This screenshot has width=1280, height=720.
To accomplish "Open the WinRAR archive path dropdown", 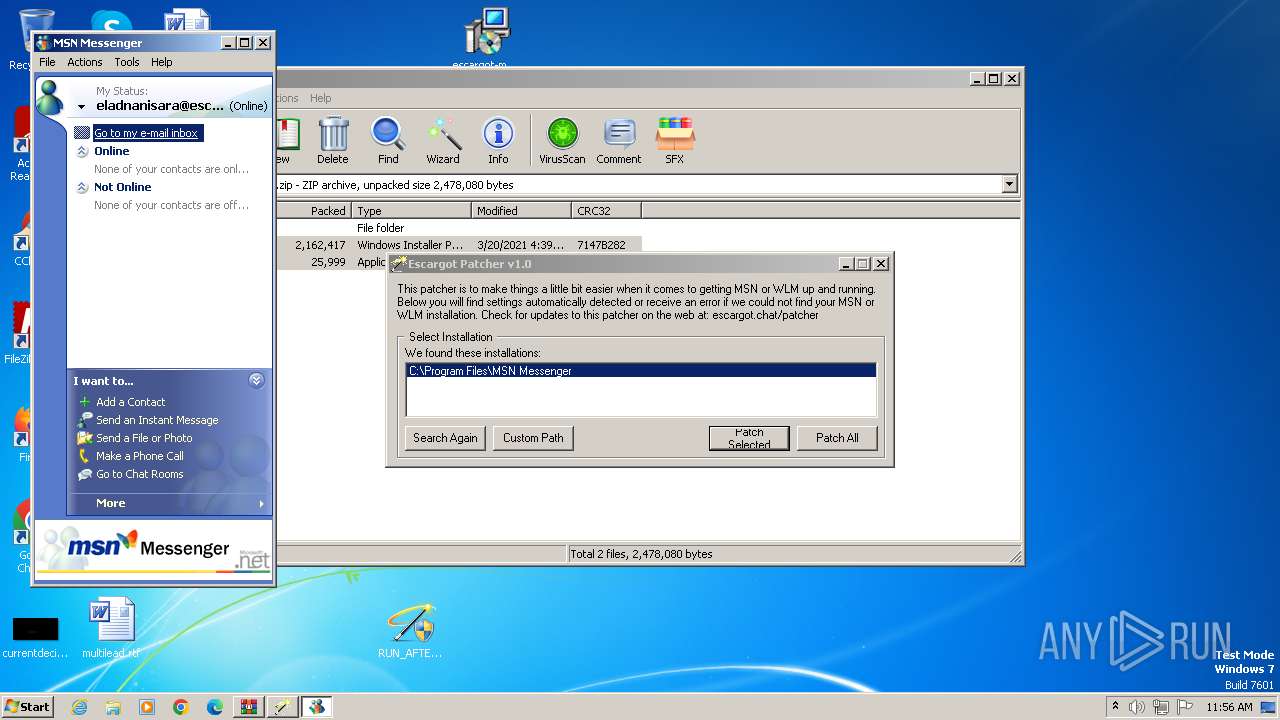I will pos(1009,184).
